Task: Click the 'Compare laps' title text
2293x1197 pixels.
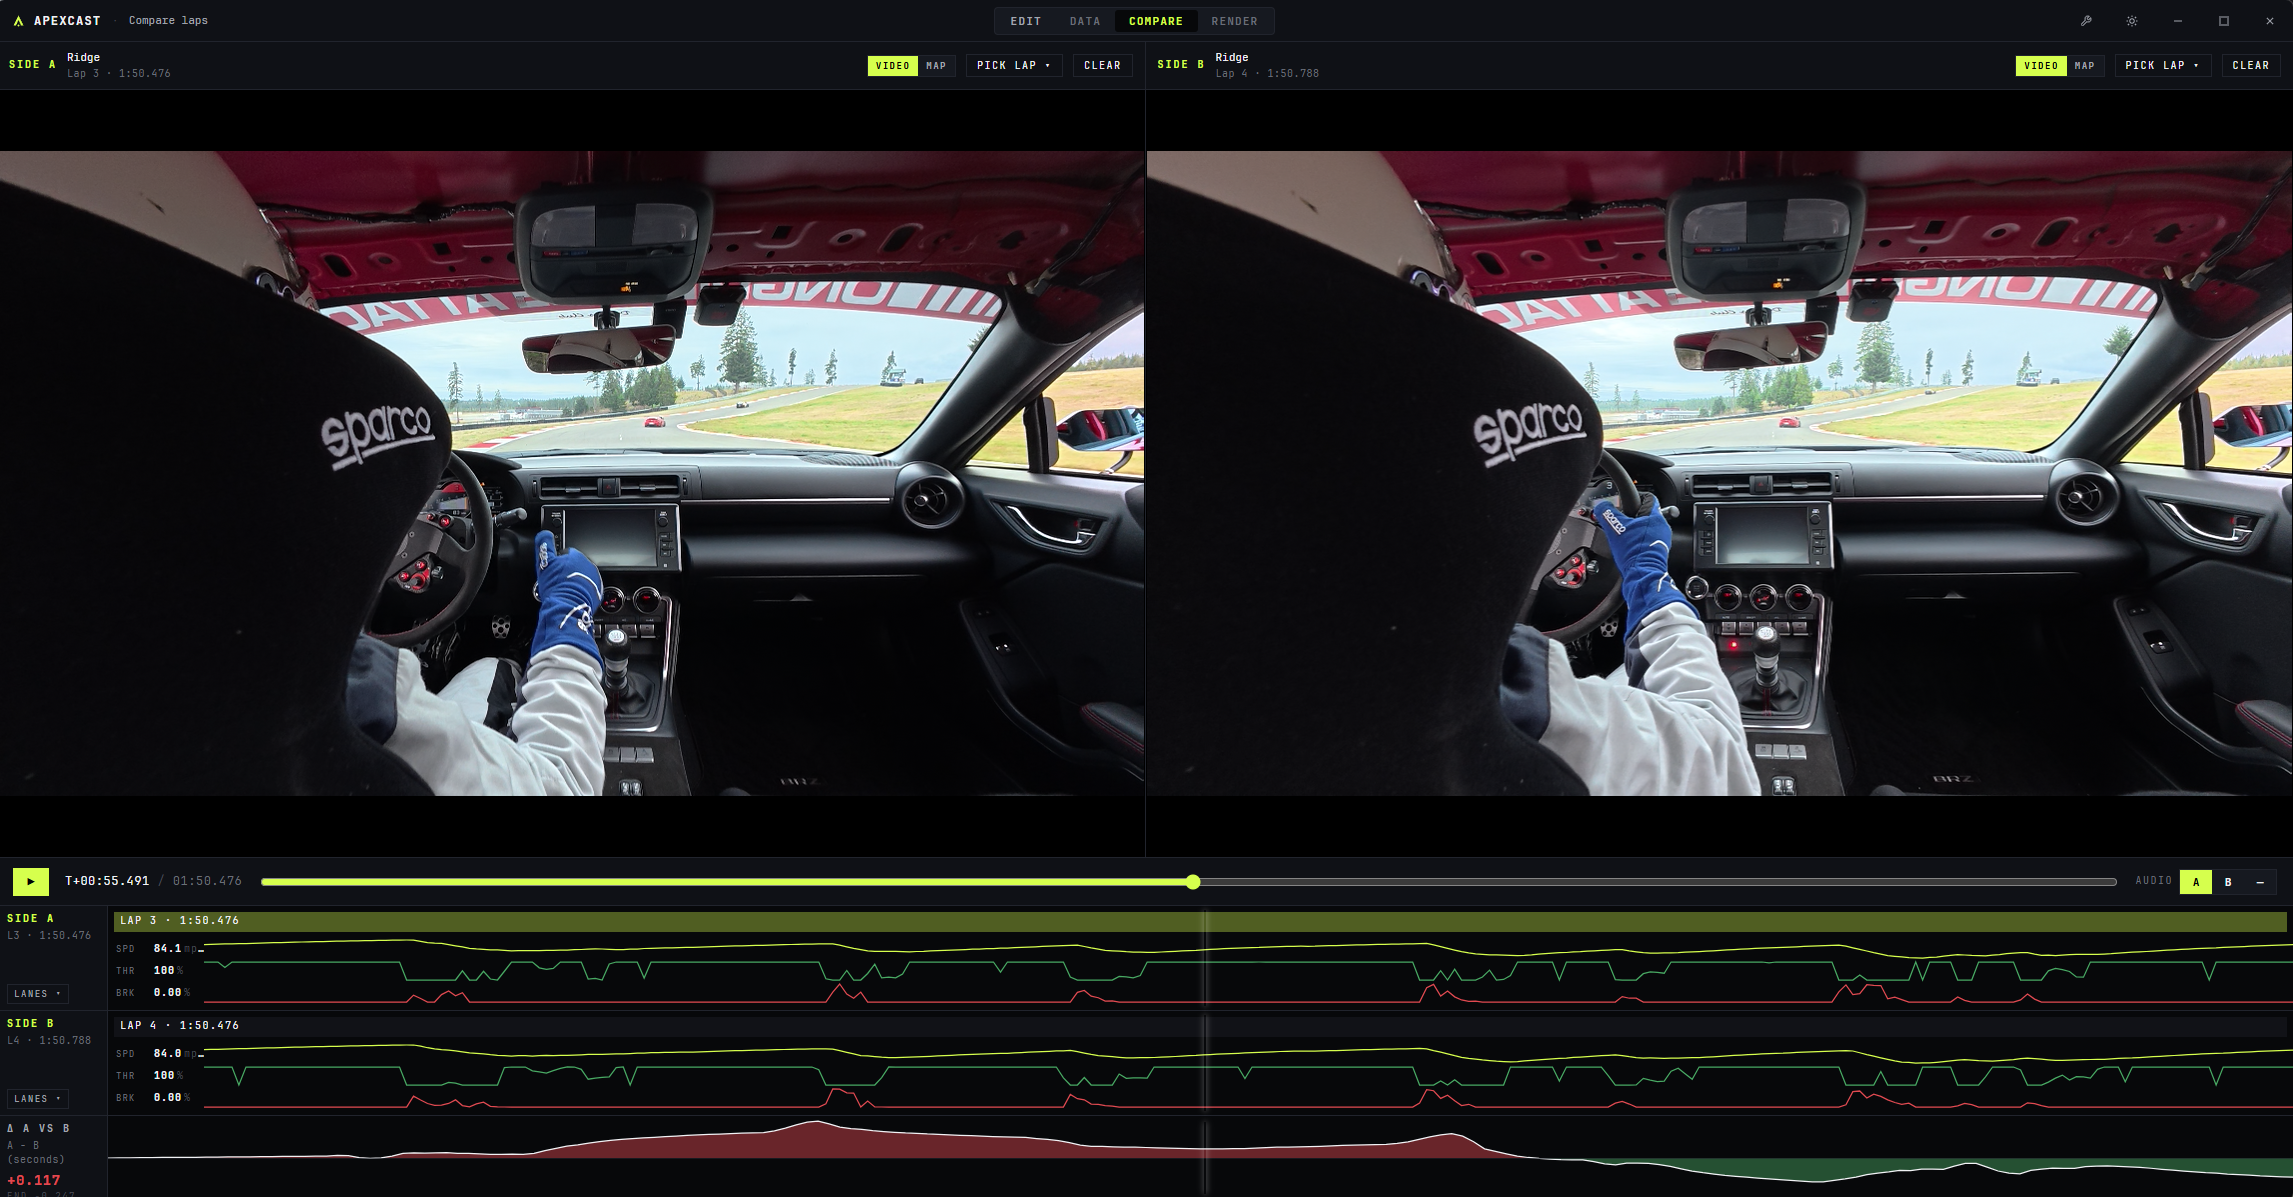Action: point(168,21)
